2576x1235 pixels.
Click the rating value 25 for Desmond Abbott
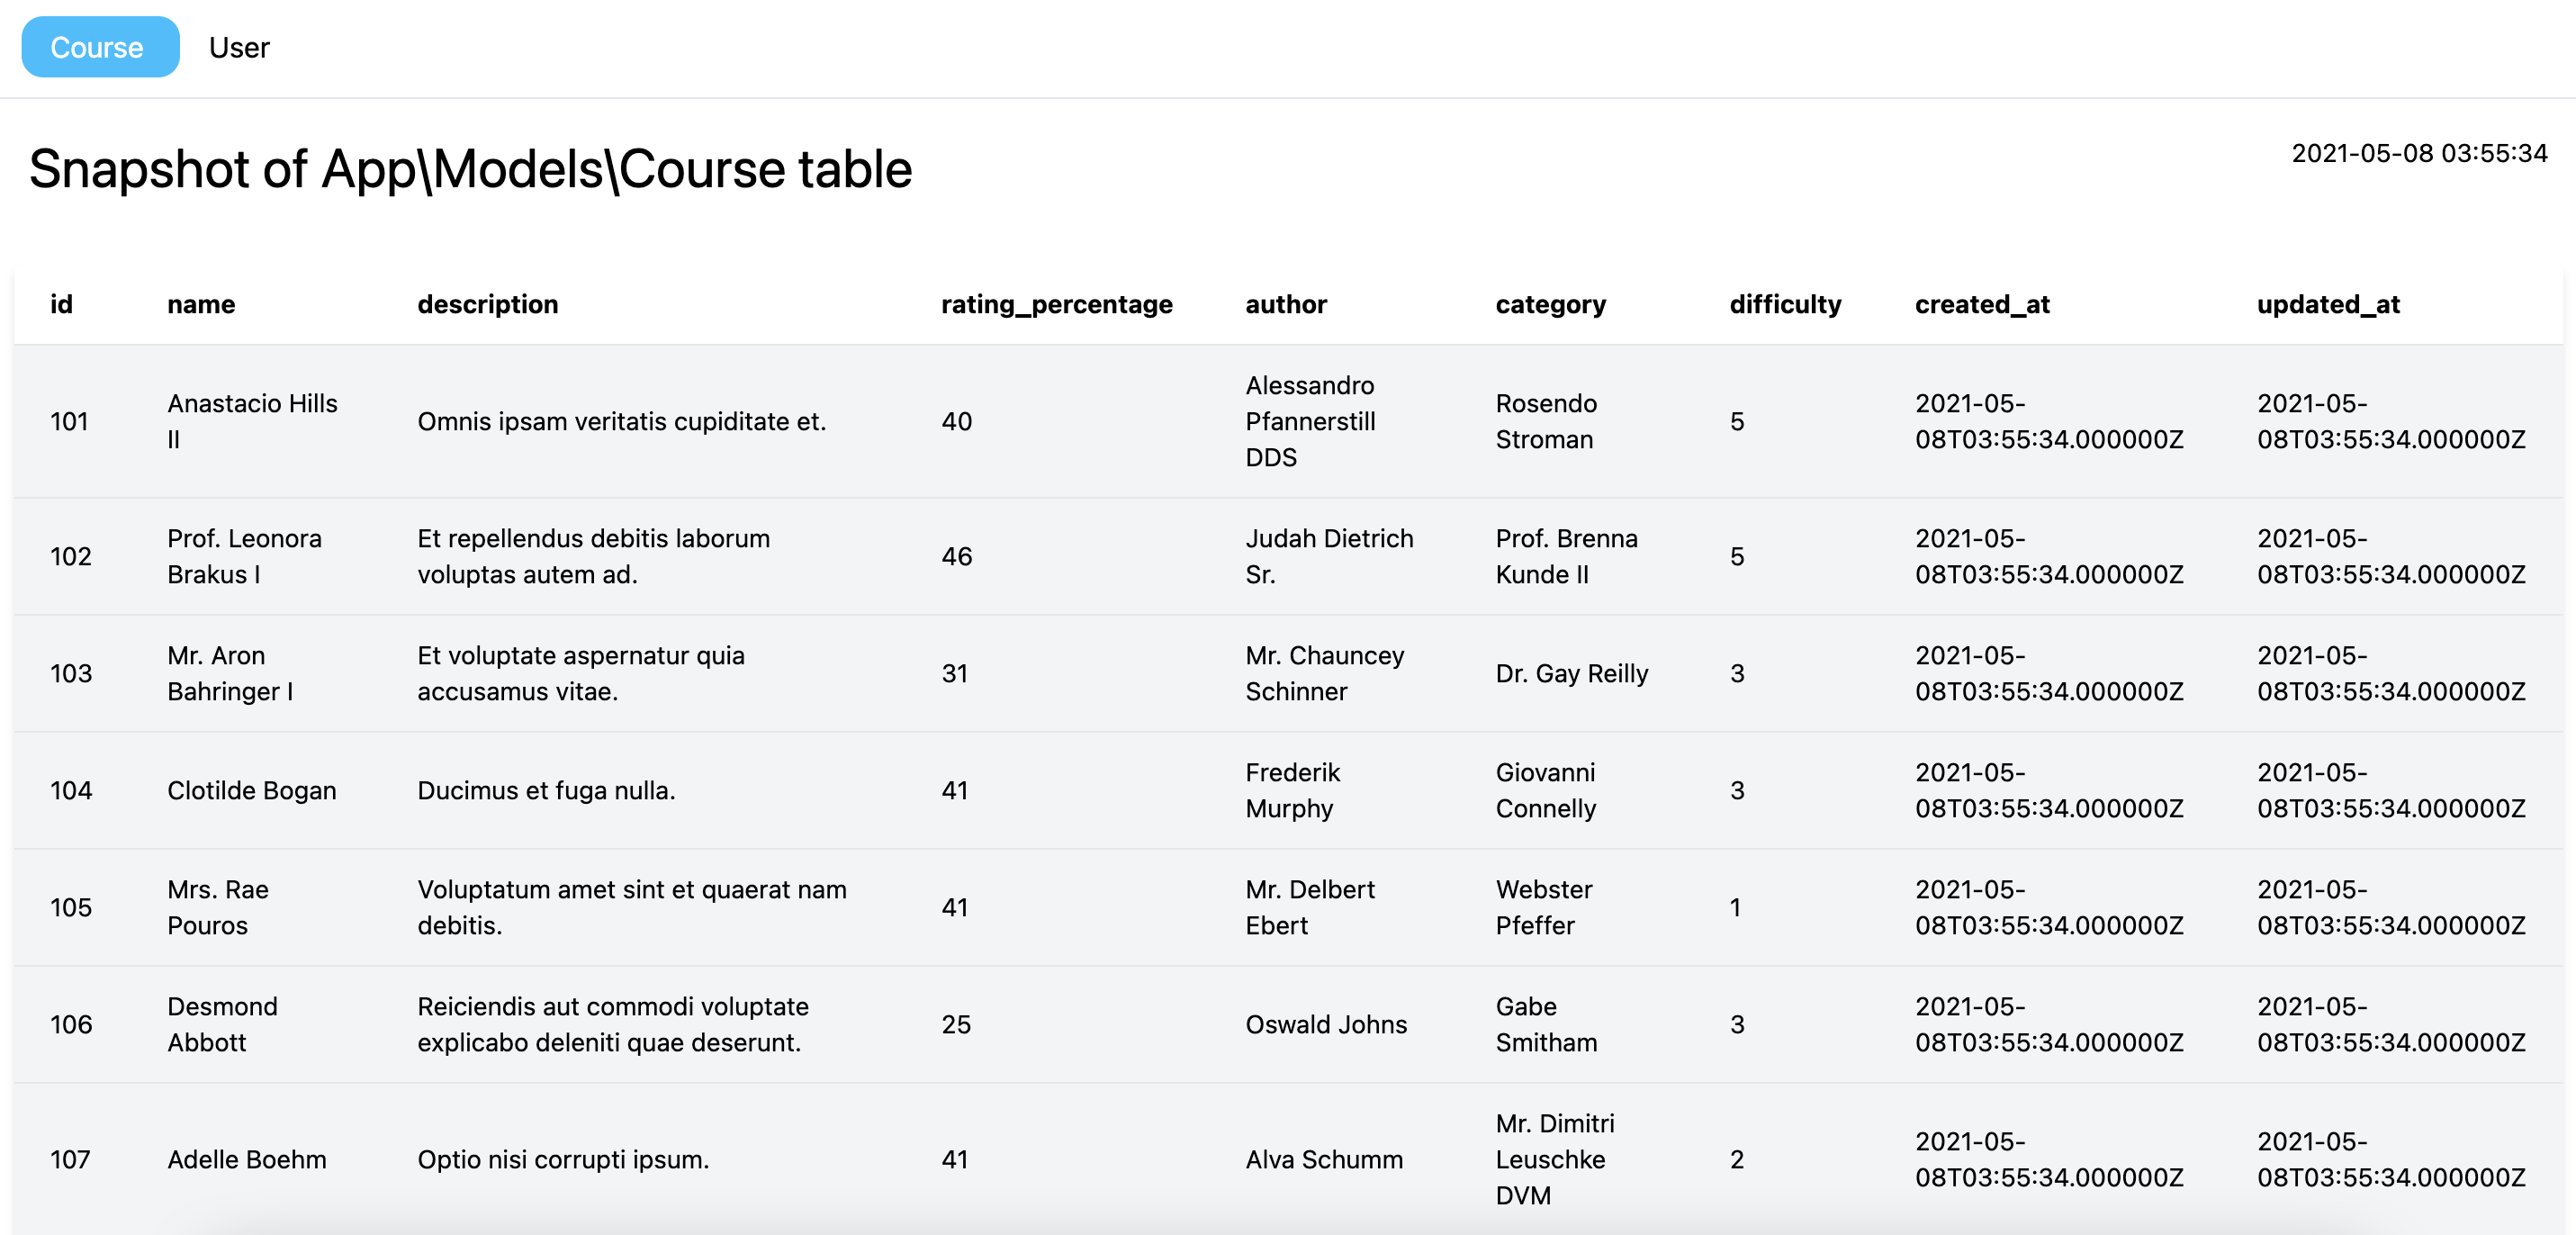954,1024
